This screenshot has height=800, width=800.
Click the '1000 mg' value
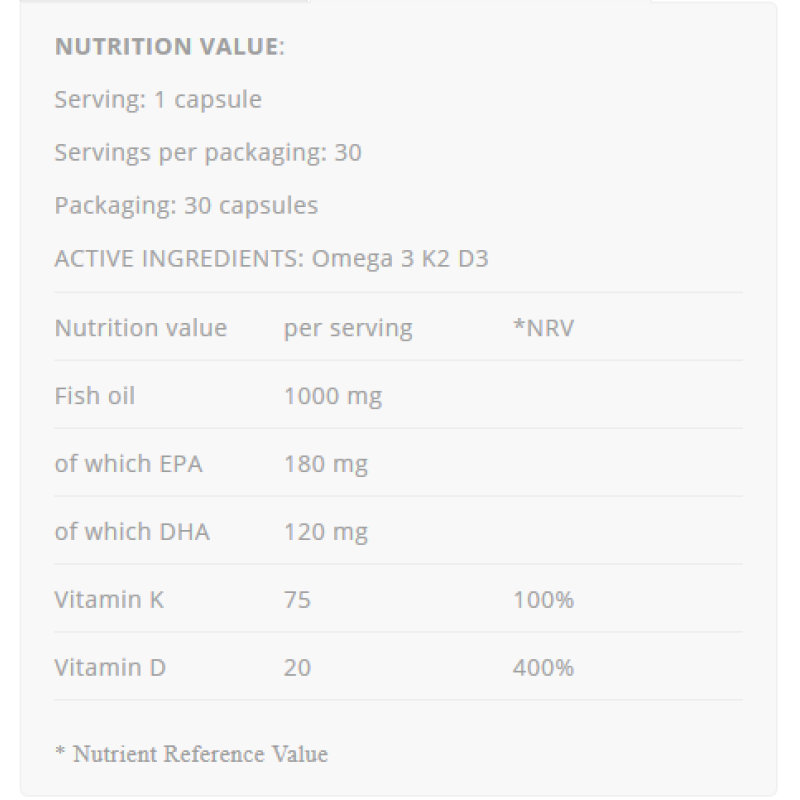[x=333, y=396]
